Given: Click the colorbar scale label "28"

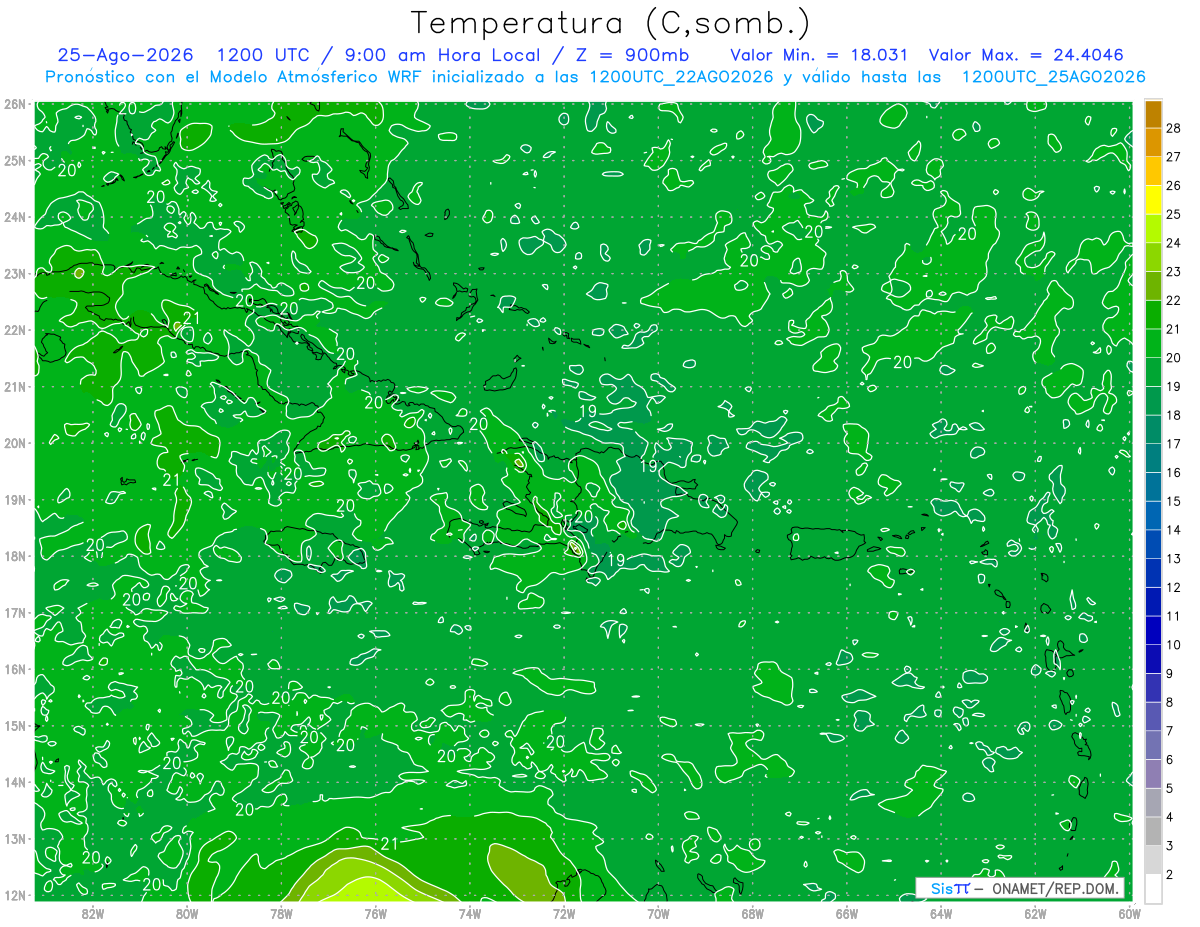Looking at the screenshot, I should pos(1174,127).
